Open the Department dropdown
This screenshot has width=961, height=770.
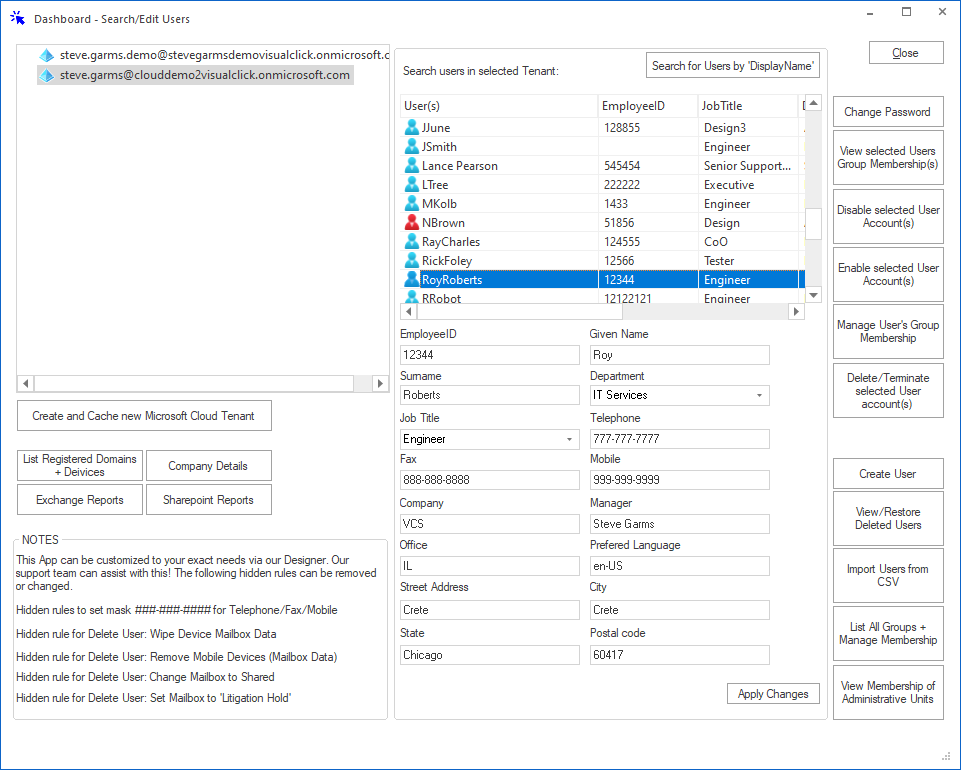point(759,395)
